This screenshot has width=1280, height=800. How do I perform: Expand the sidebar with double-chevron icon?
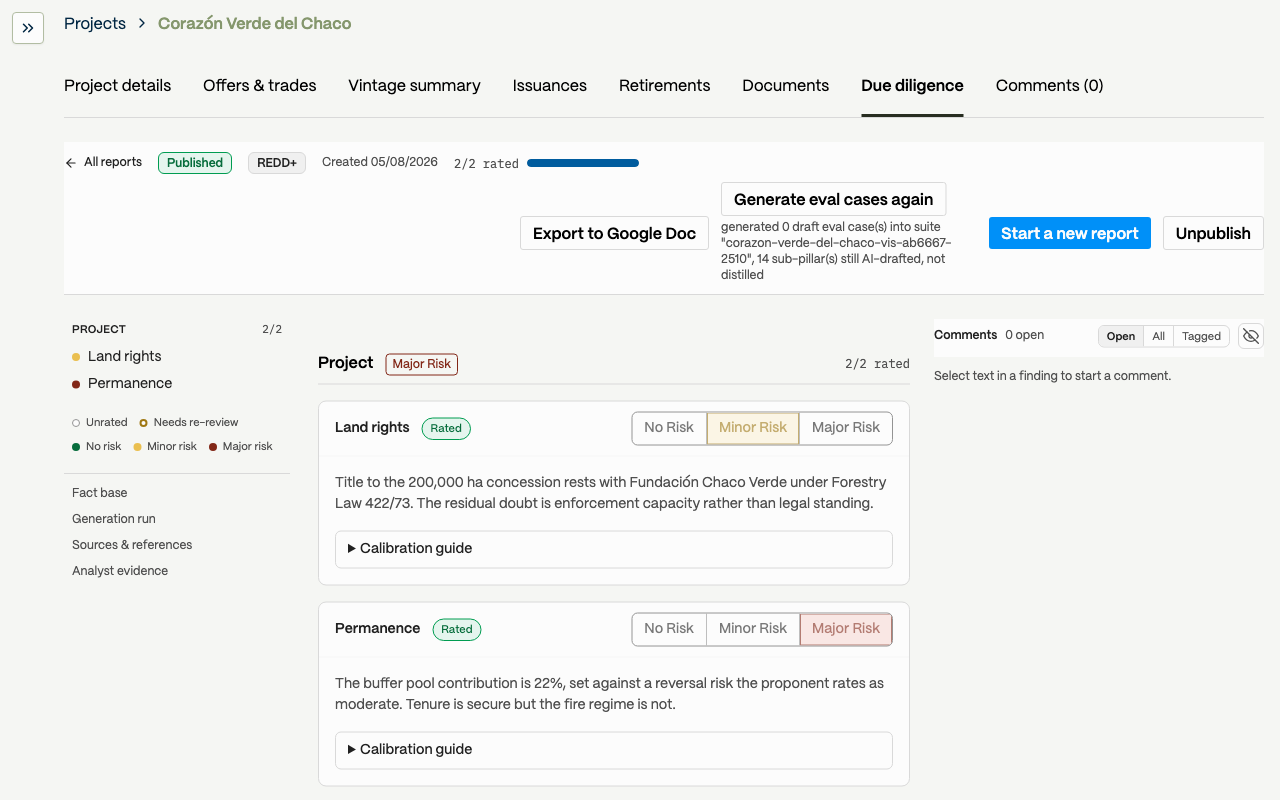click(28, 28)
